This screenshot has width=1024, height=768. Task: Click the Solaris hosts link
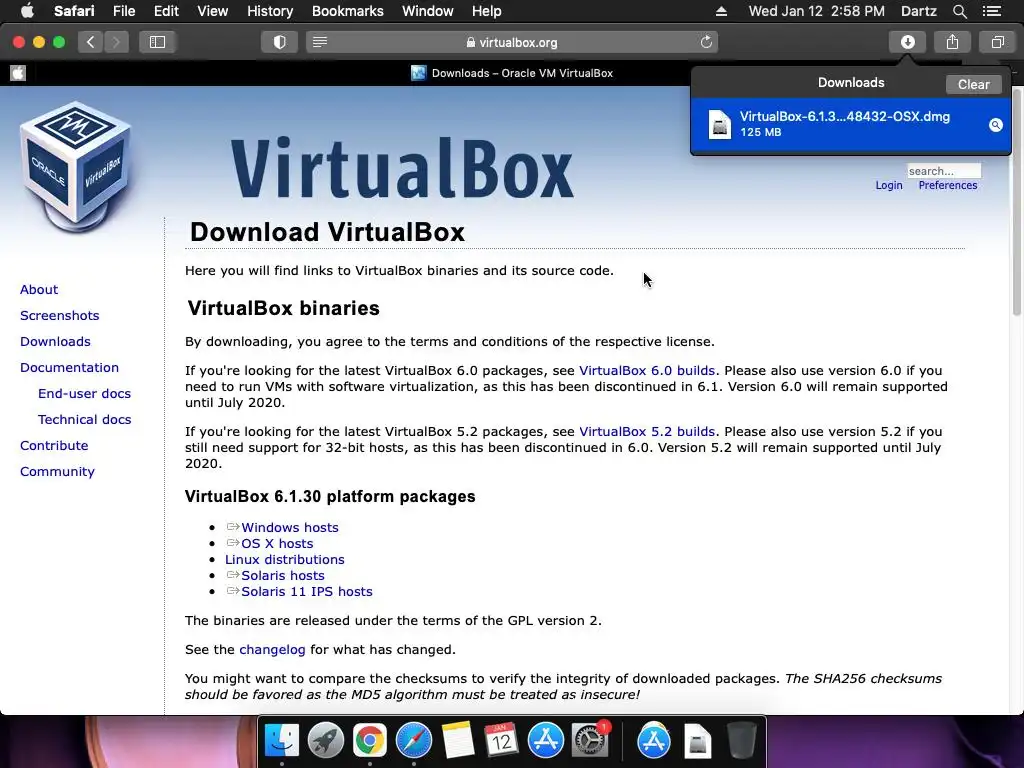point(283,575)
